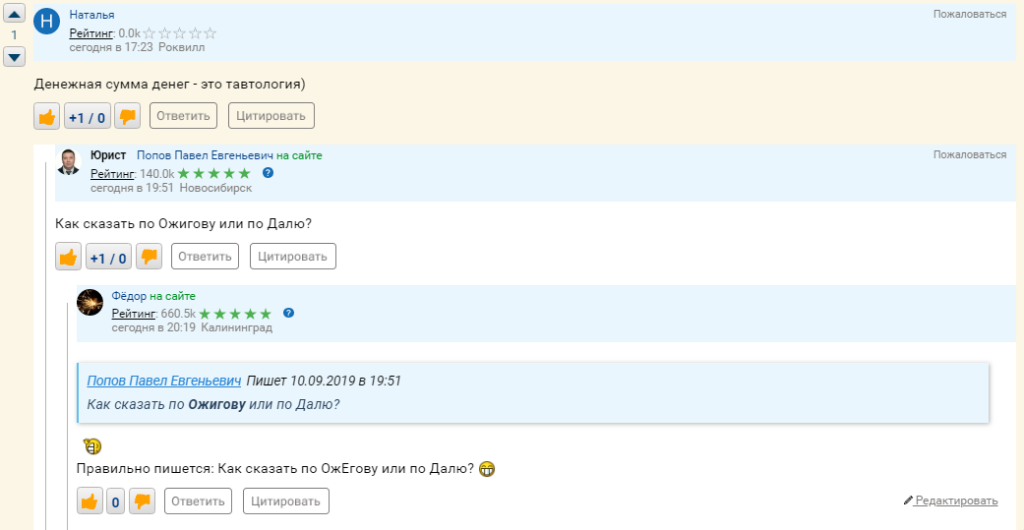Open rating help icon beside Попов's stars
This screenshot has height=530, width=1024.
tap(267, 173)
